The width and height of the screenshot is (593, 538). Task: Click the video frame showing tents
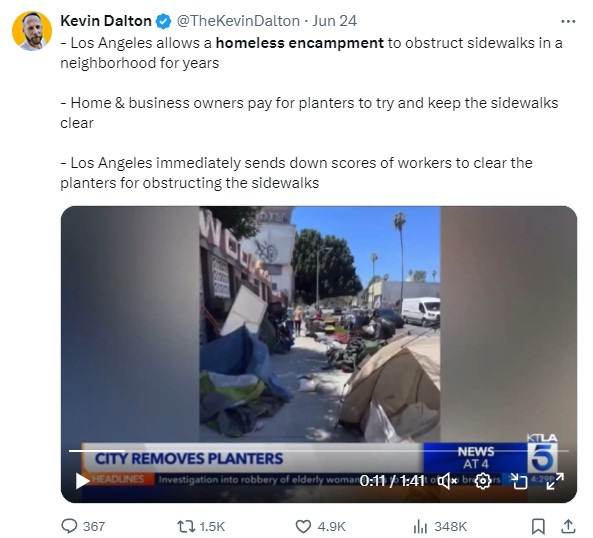[319, 325]
